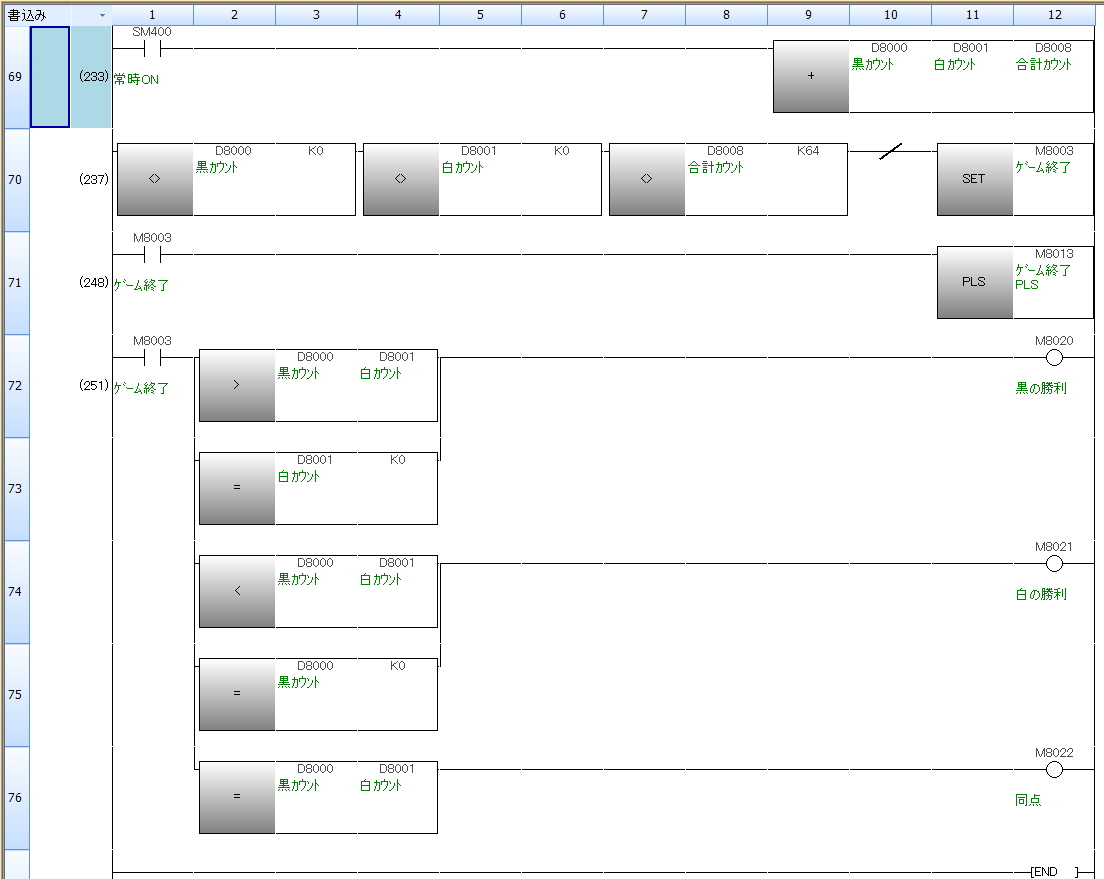Select the < compare block in row 74
Viewport: 1104px width, 879px height.
[237, 591]
